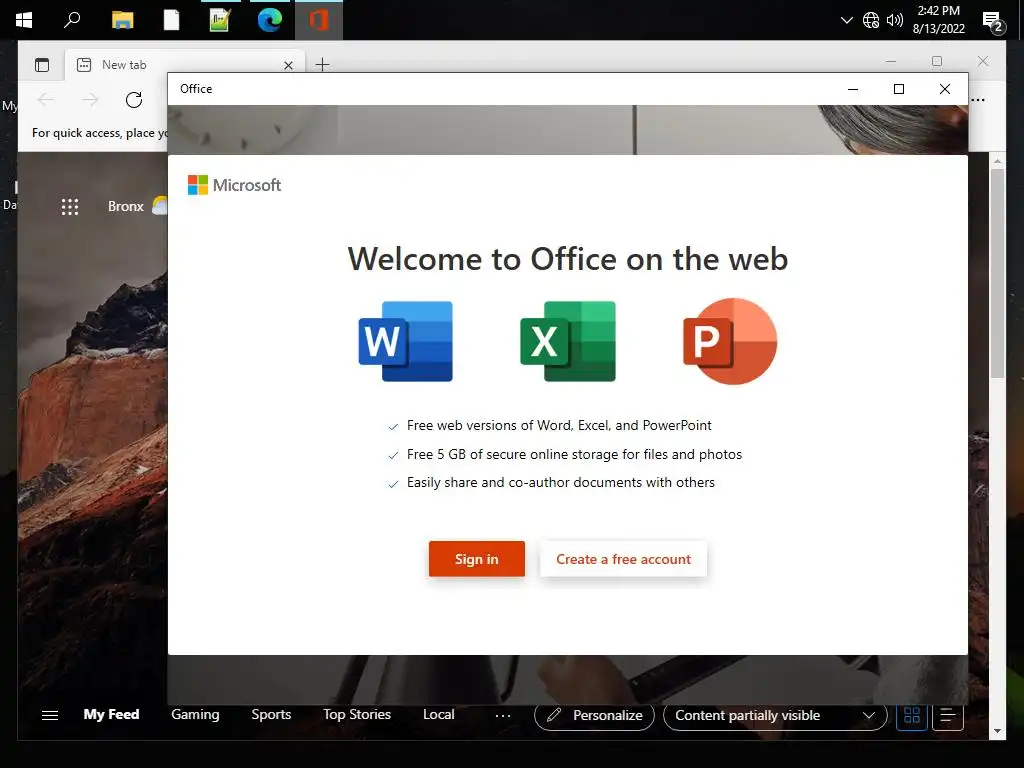
Task: Minimize the Office window
Action: coord(853,89)
